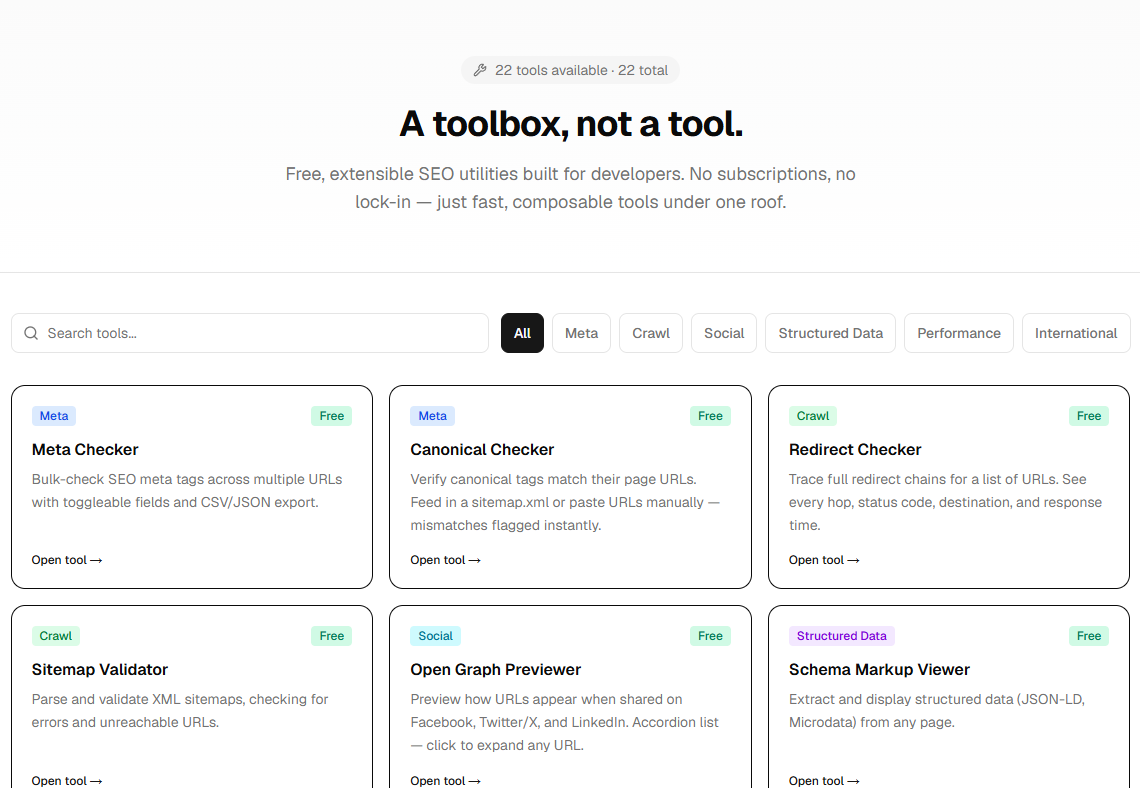1140x788 pixels.
Task: Click the Redirect Checker card title
Action: click(855, 449)
